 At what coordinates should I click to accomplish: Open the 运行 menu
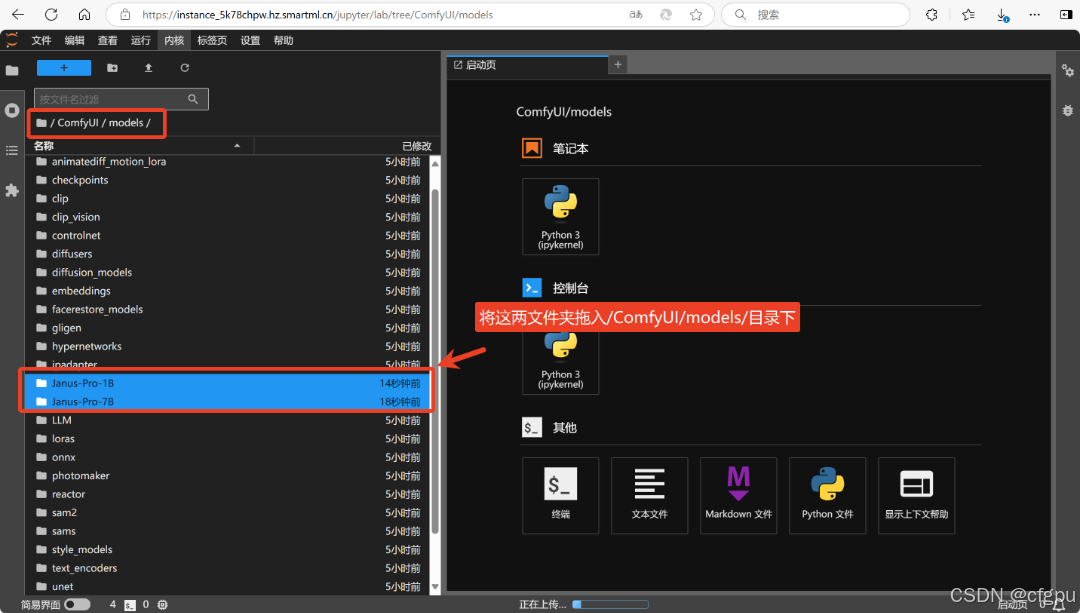141,41
